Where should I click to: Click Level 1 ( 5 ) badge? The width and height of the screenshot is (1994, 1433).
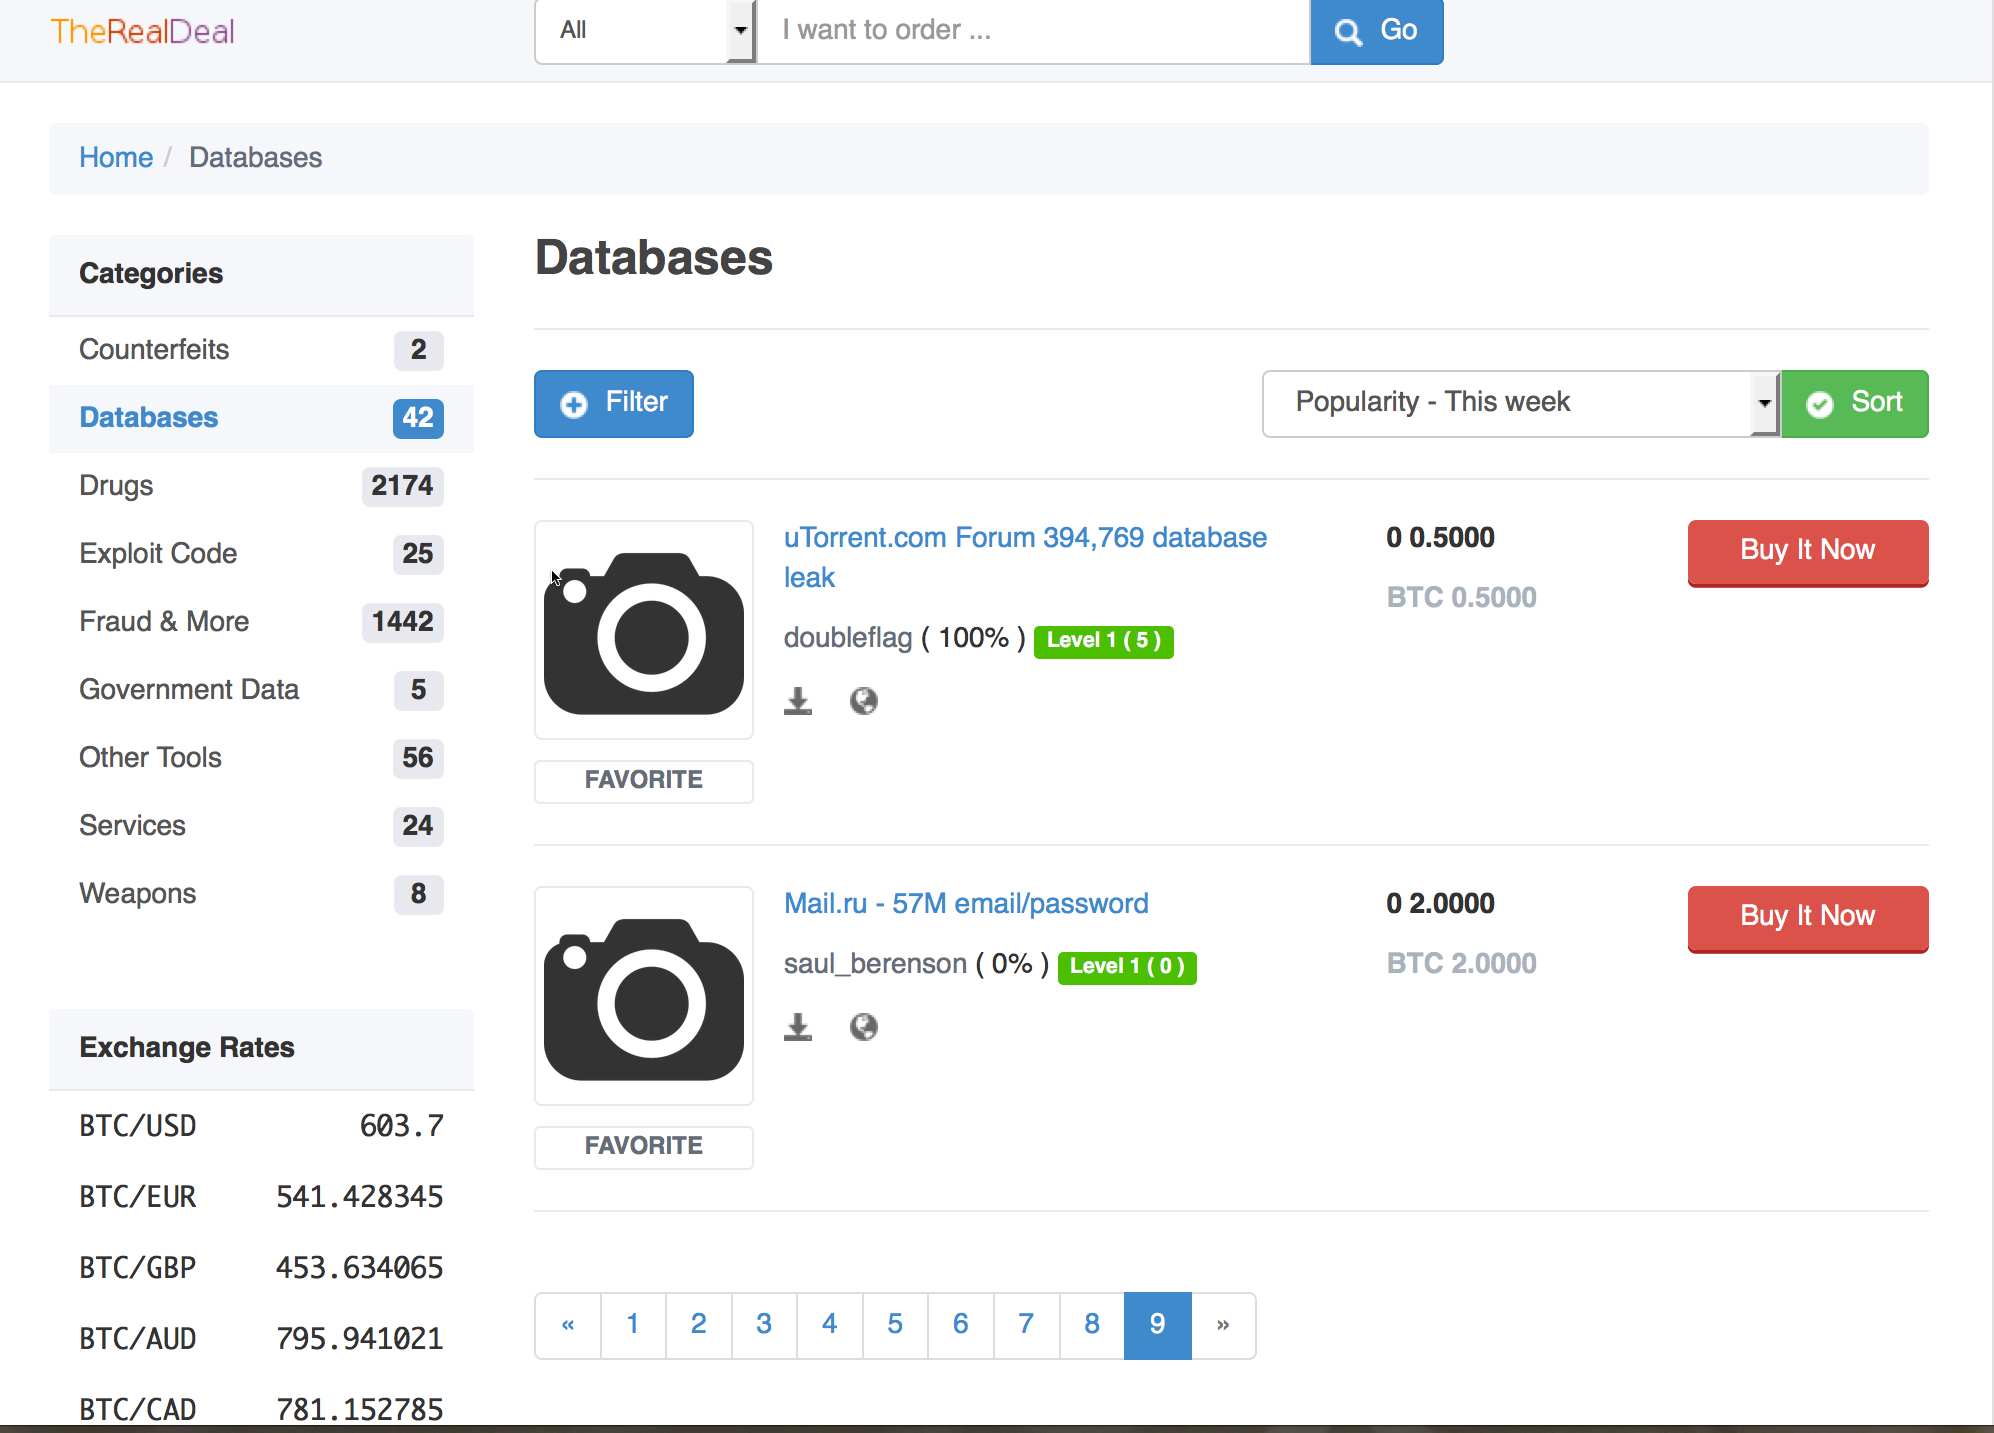[1103, 641]
